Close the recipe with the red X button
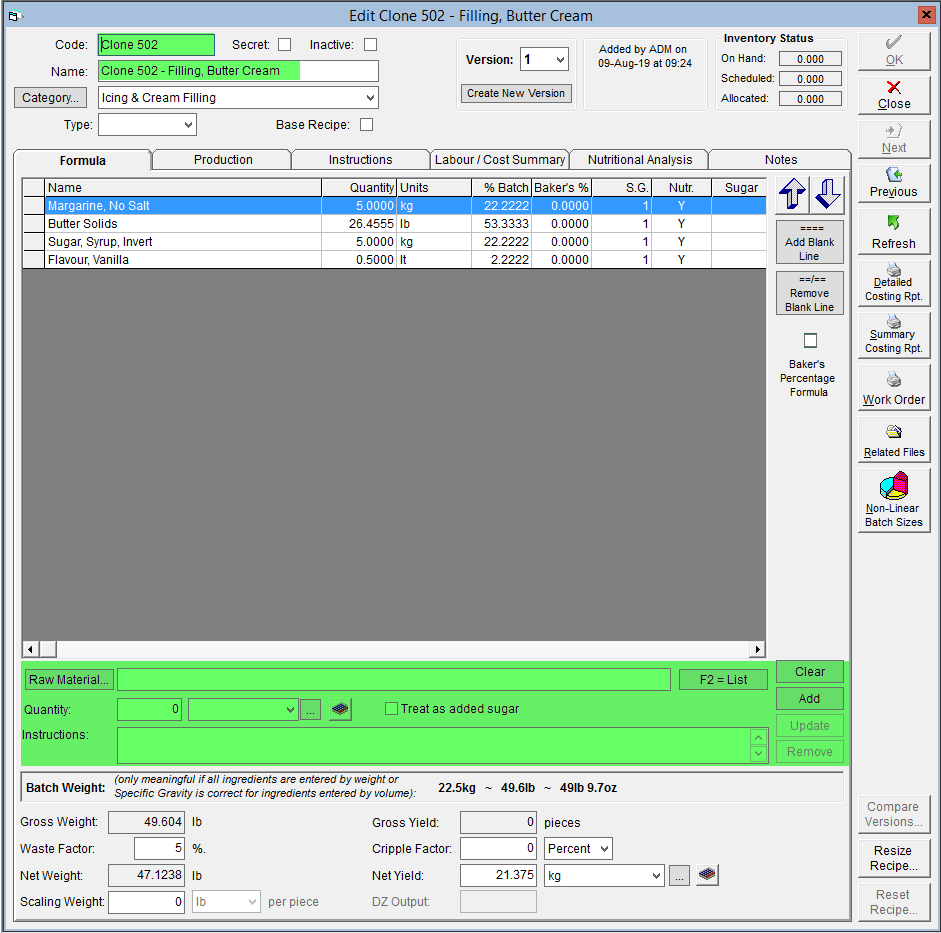 coord(894,95)
